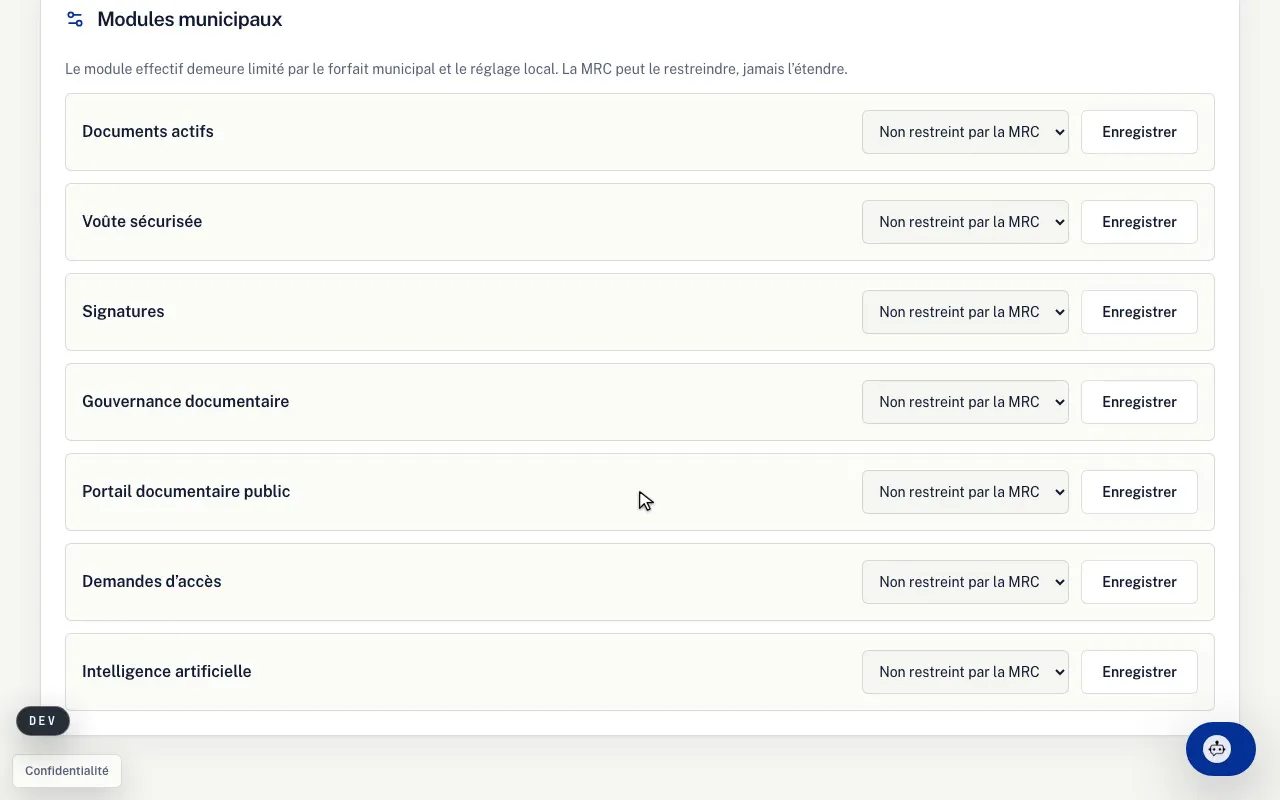Click Enregistrer for Gouvernance documentaire
The image size is (1280, 800).
click(x=1139, y=402)
